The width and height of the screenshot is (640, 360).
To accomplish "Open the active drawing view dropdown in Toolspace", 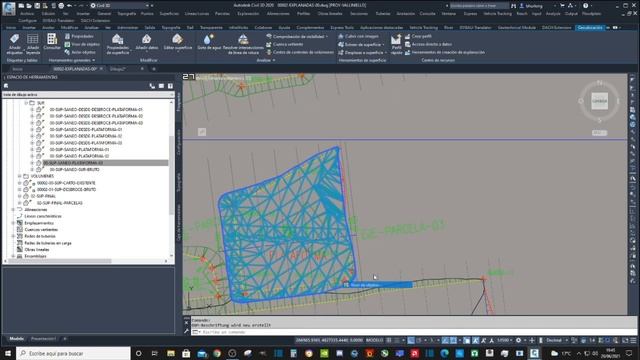I will pos(88,94).
